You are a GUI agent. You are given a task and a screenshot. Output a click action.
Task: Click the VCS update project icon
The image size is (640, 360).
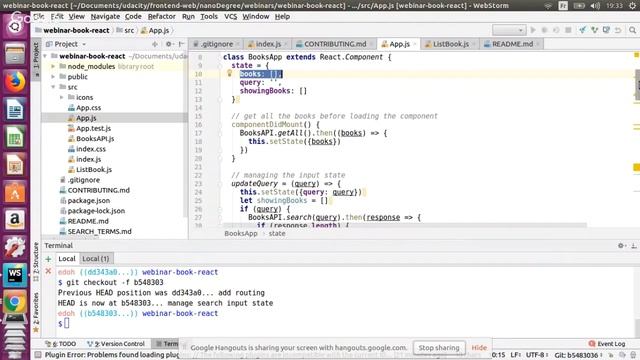[x=582, y=30]
